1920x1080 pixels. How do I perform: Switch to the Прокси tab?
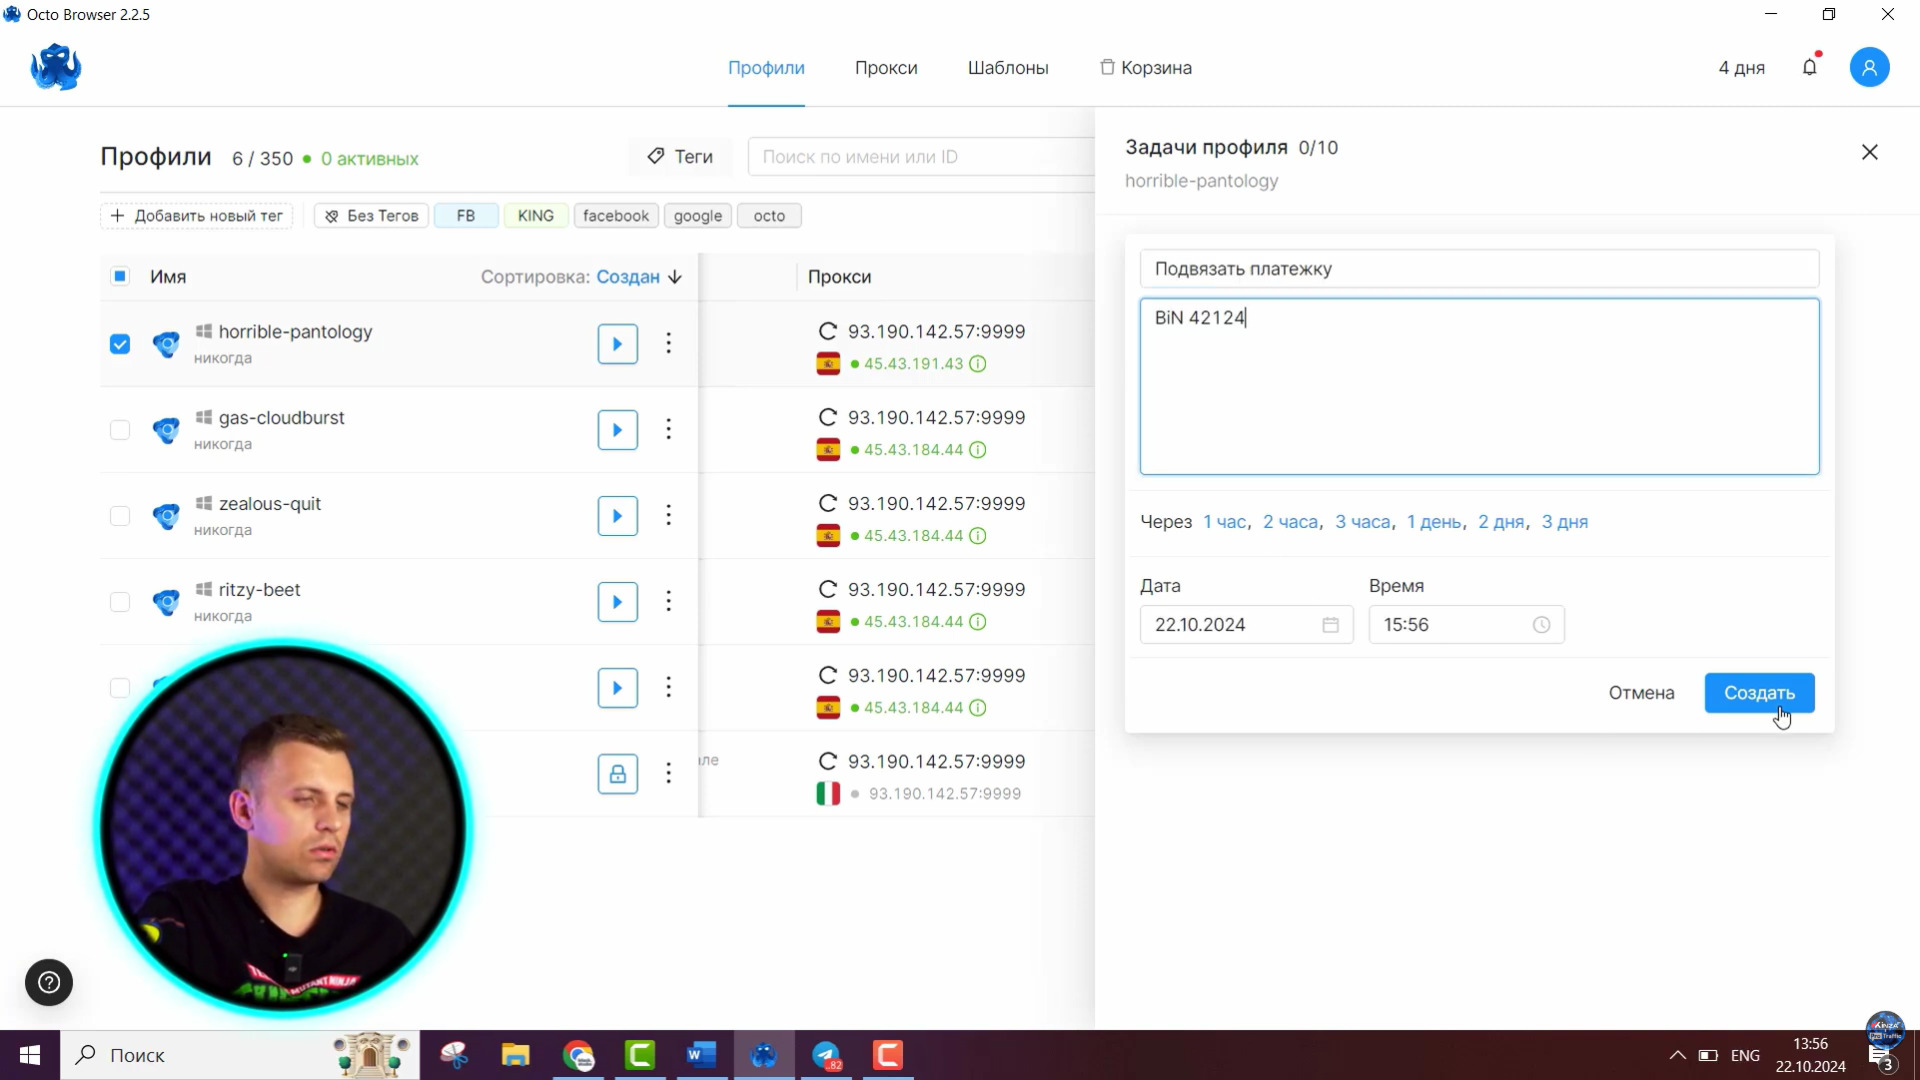886,68
